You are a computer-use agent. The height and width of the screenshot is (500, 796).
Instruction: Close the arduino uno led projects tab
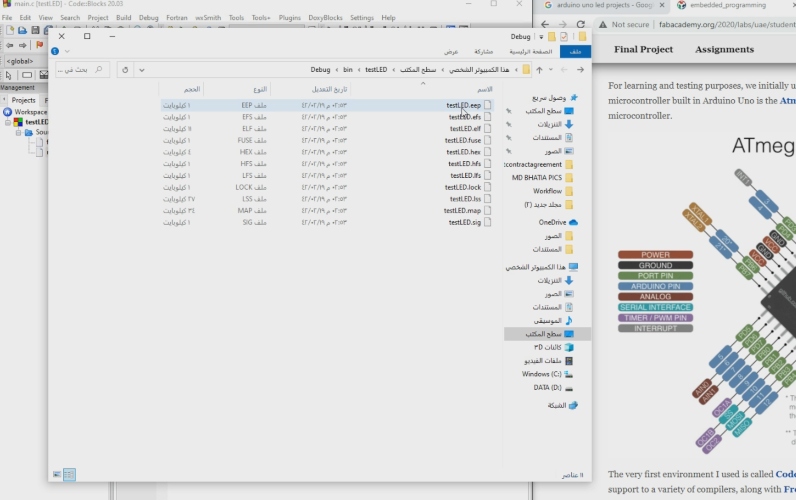pyautogui.click(x=661, y=5)
